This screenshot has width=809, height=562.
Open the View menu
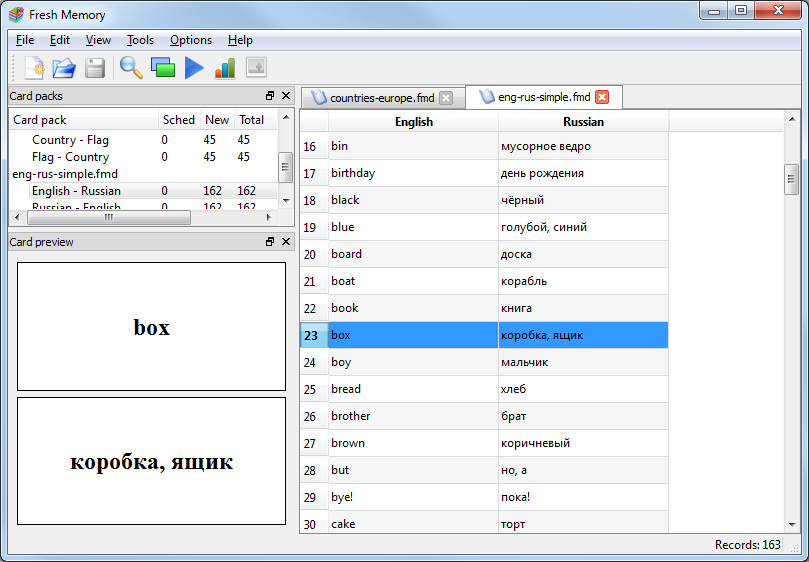tap(98, 40)
